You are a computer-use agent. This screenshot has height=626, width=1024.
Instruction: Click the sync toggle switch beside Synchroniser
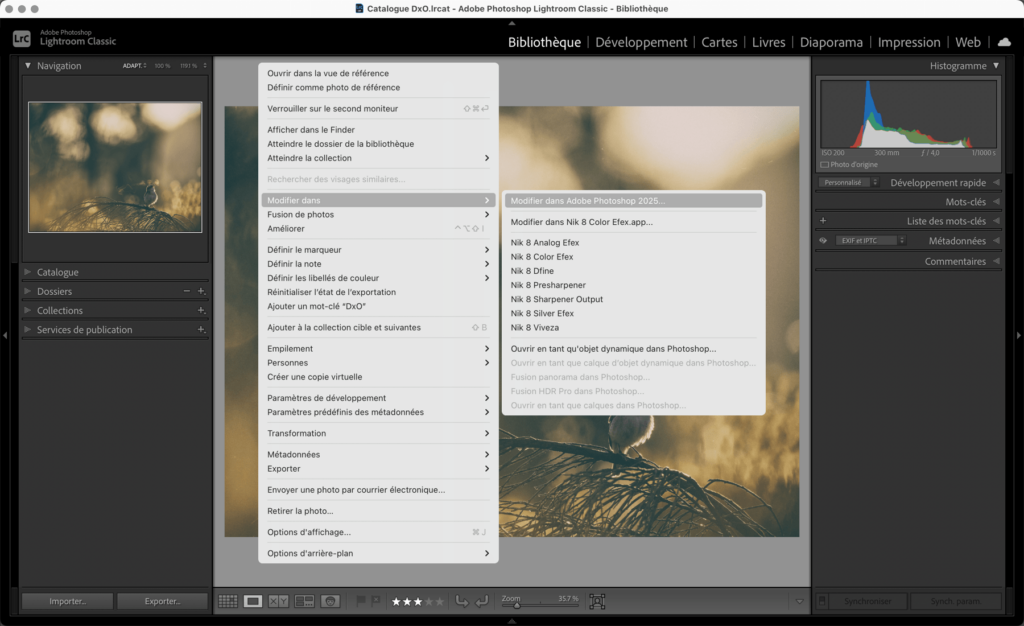(x=822, y=601)
